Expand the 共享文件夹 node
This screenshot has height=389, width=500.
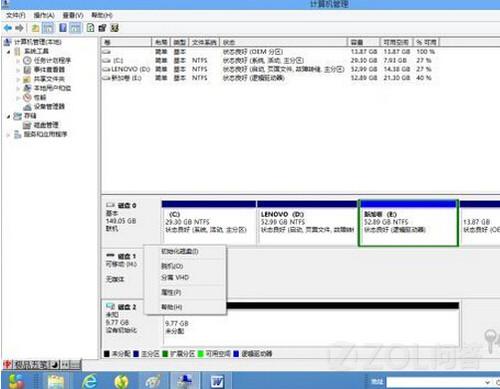[x=18, y=79]
